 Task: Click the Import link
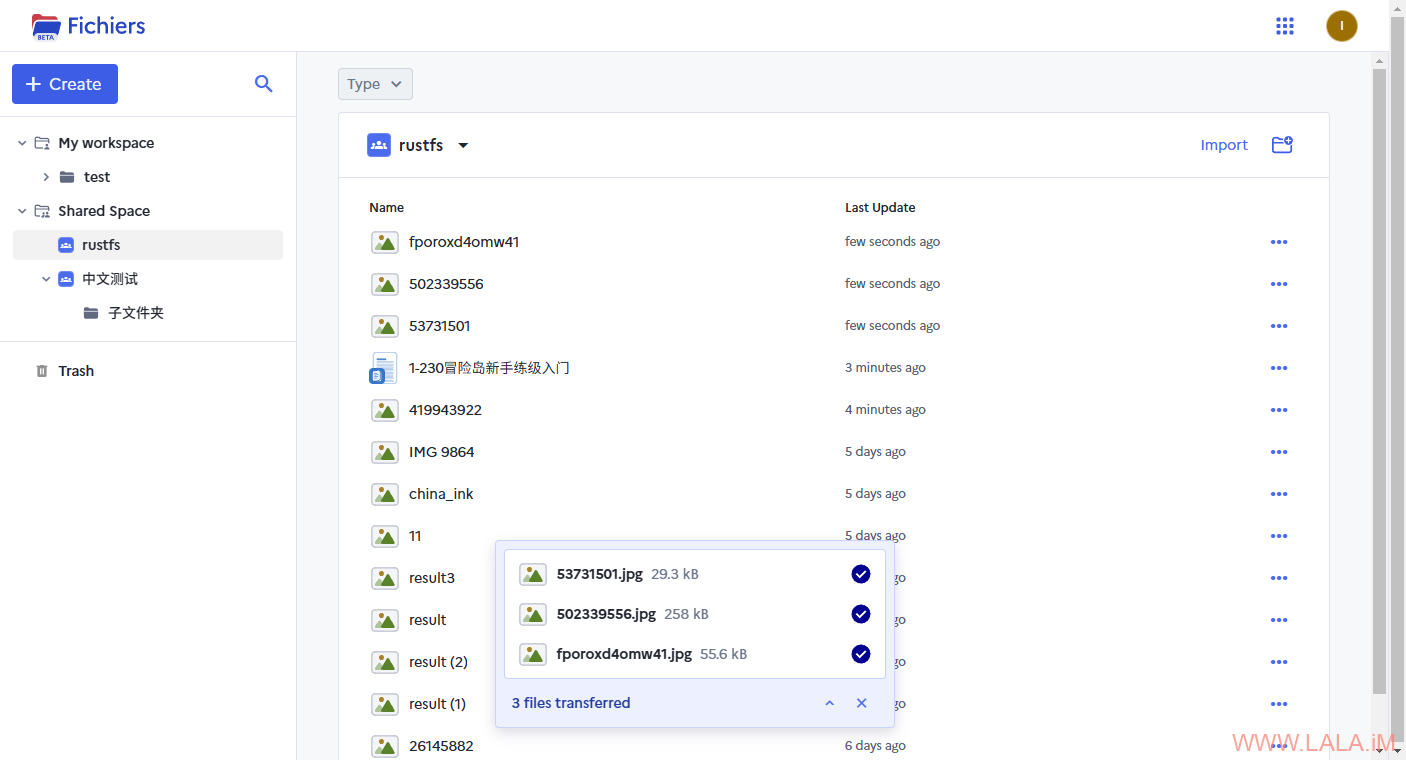[x=1223, y=145]
